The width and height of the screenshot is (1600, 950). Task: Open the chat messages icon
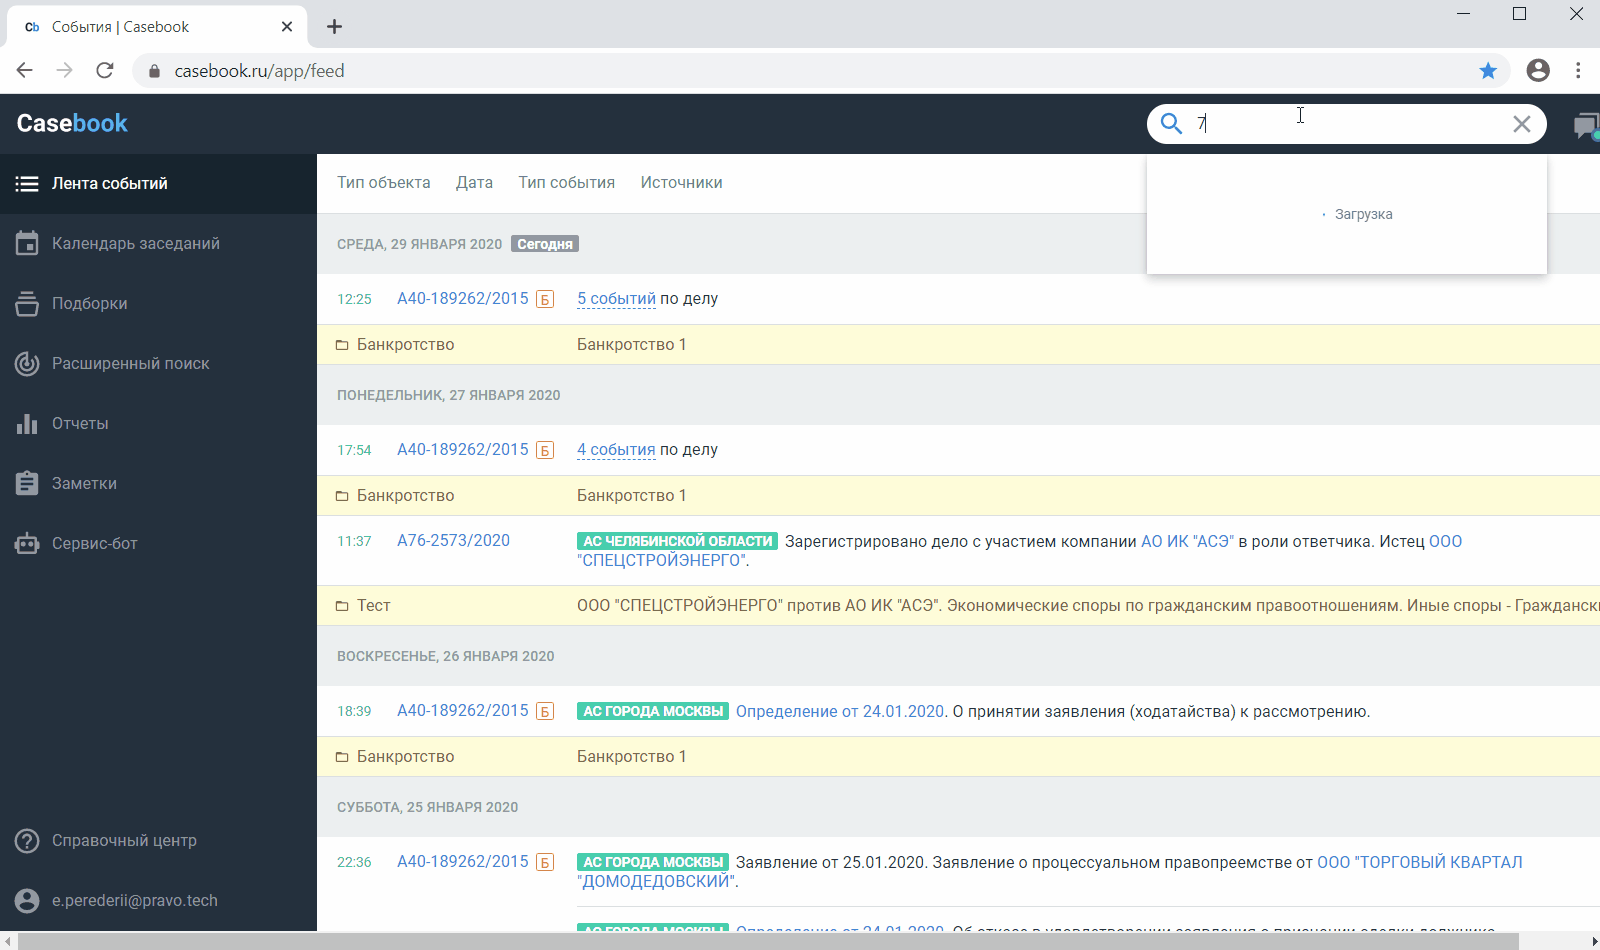(1585, 126)
